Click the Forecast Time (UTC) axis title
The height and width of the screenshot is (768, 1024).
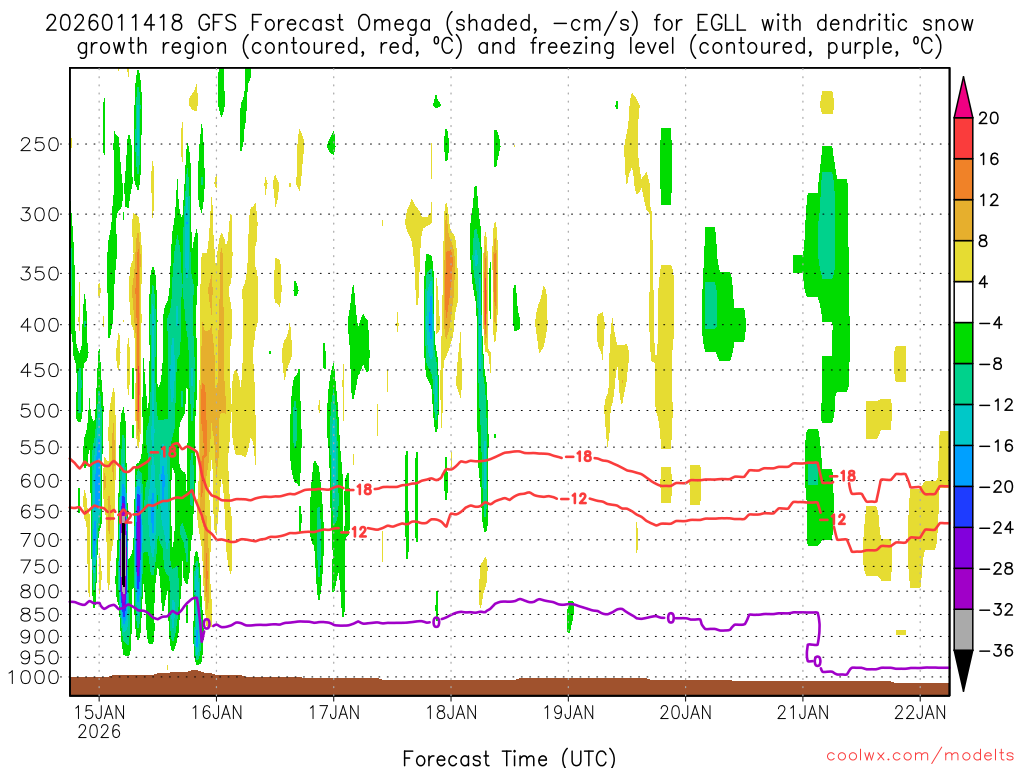509,758
